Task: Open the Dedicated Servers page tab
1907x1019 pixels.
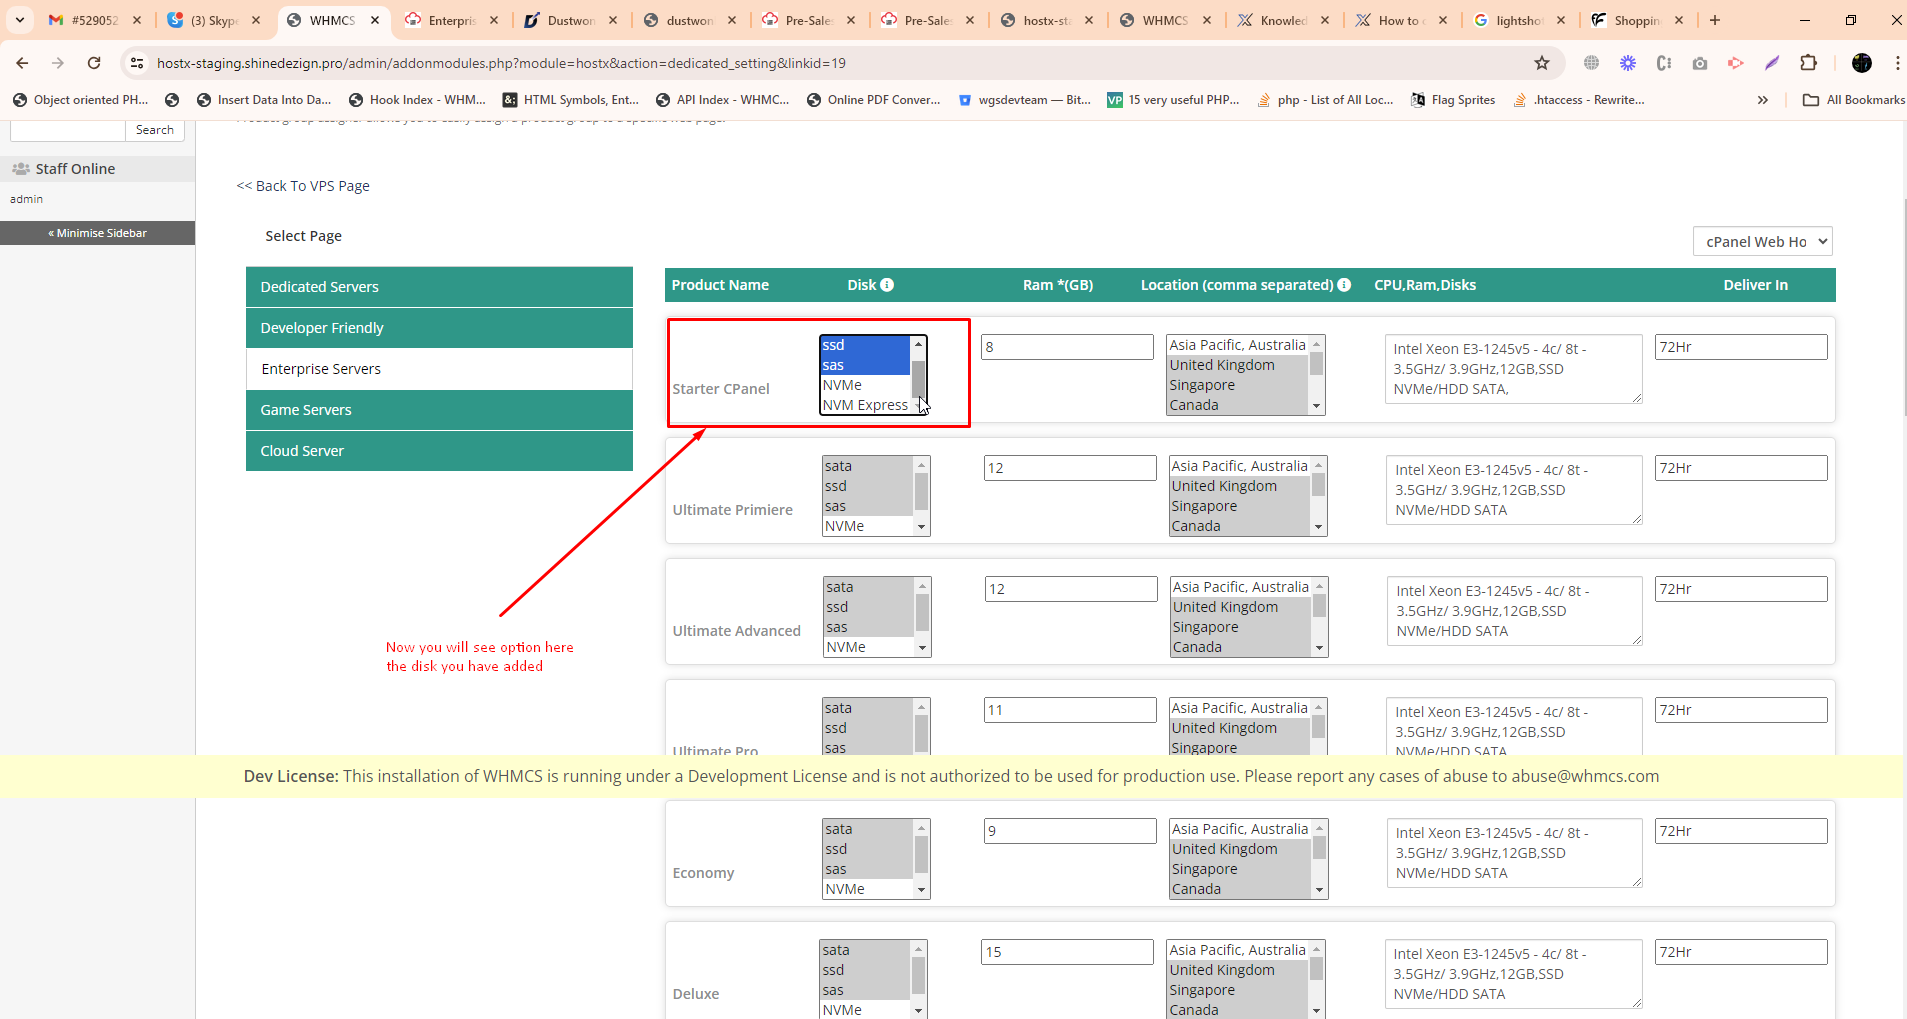Action: [x=439, y=287]
